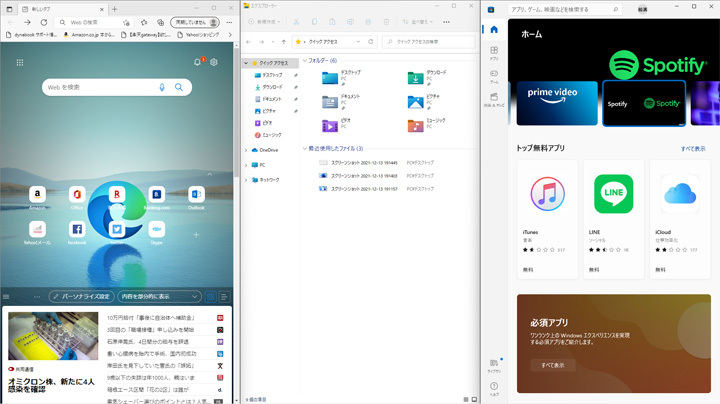Open Yahoo shopping bookmark in favorites bar
Viewport: 720px width, 404px height.
click(198, 34)
